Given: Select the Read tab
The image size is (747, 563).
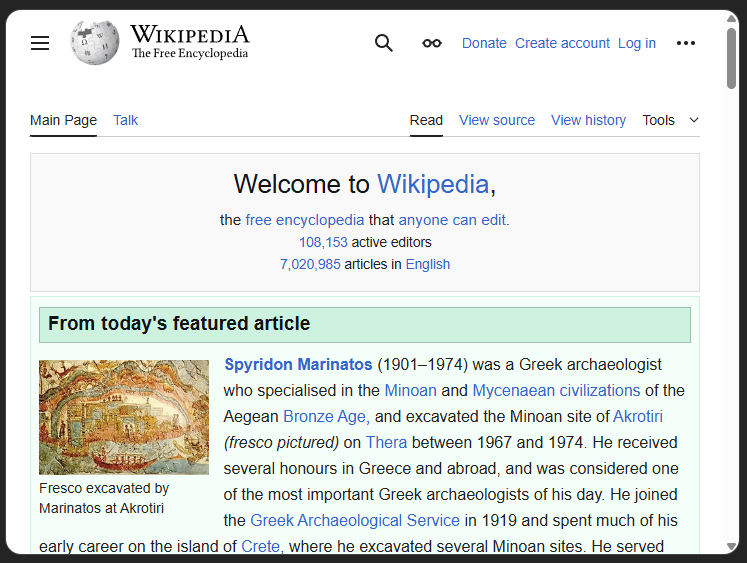Looking at the screenshot, I should pos(426,120).
